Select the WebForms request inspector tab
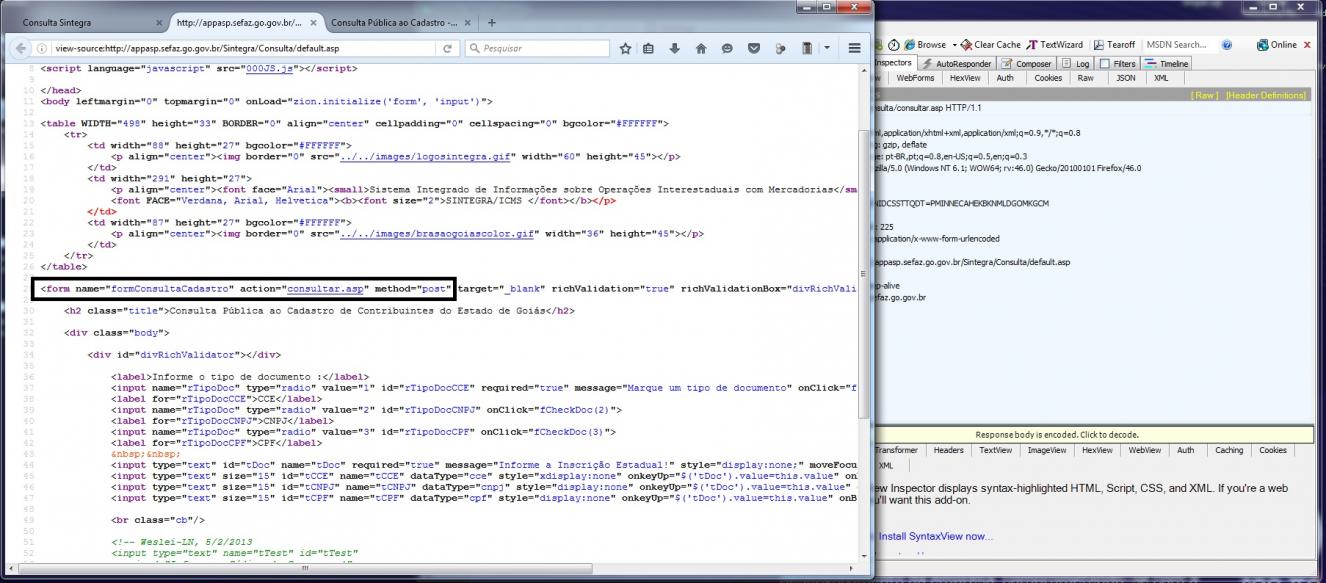1326x583 pixels. [x=915, y=78]
